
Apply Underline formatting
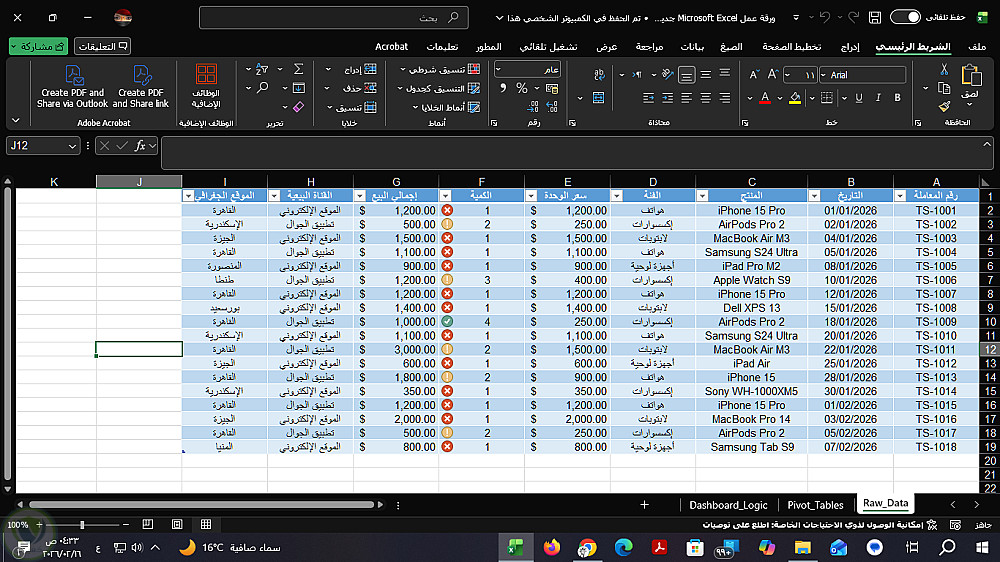click(x=859, y=98)
